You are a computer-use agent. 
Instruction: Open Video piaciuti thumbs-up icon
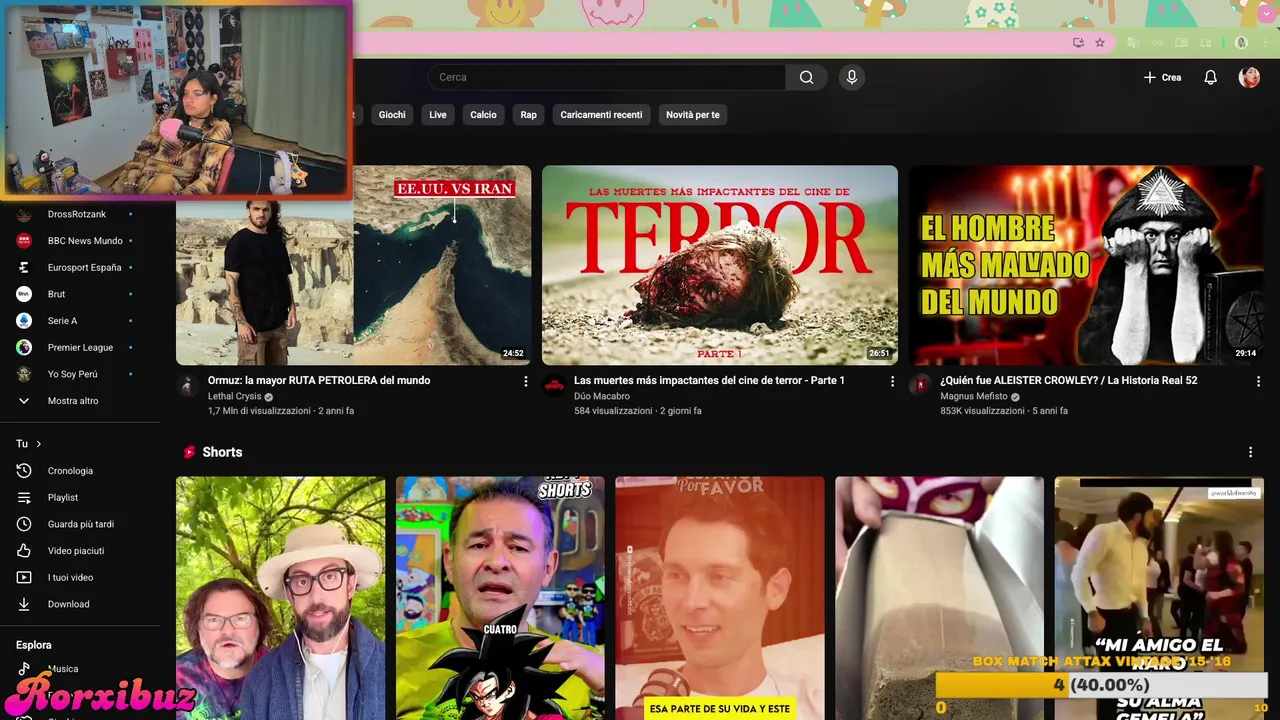(24, 551)
